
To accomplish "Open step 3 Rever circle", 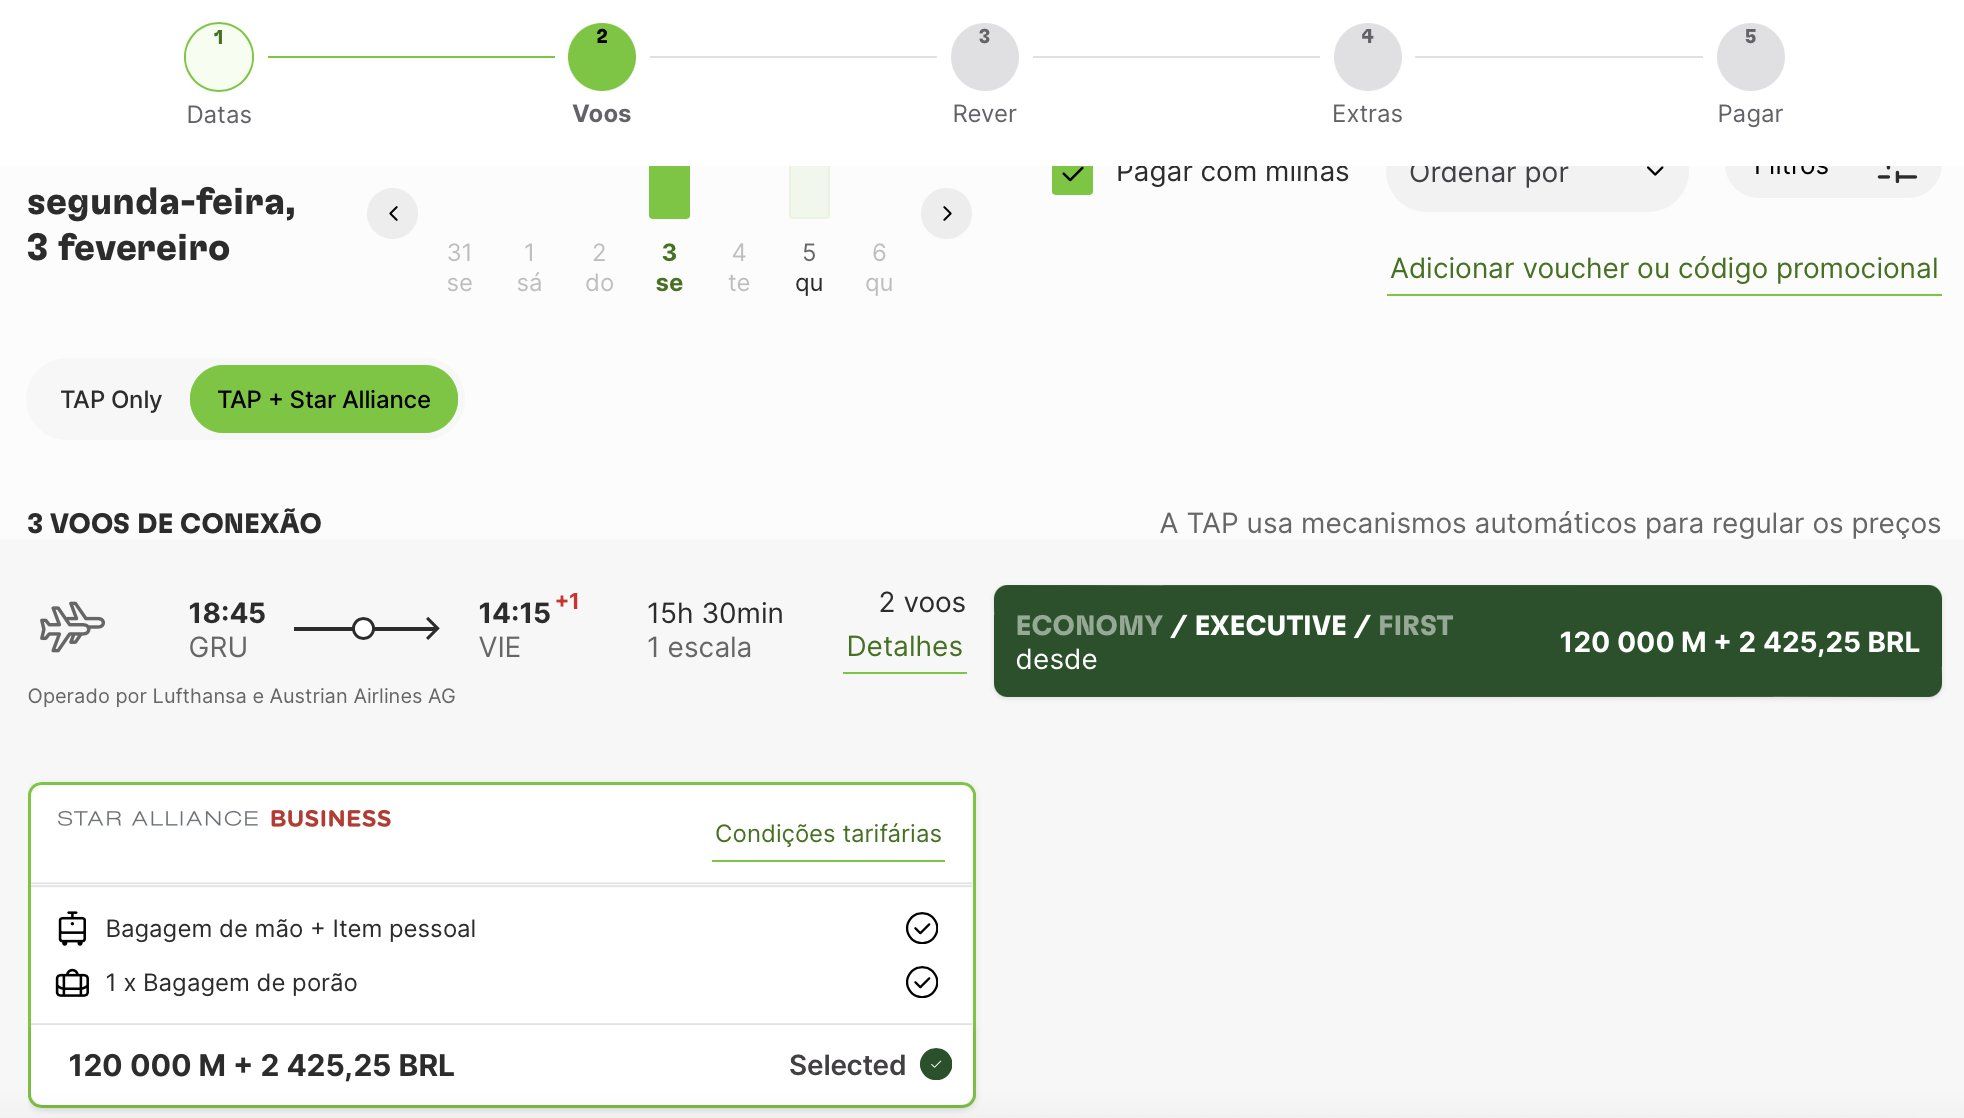I will pos(985,57).
